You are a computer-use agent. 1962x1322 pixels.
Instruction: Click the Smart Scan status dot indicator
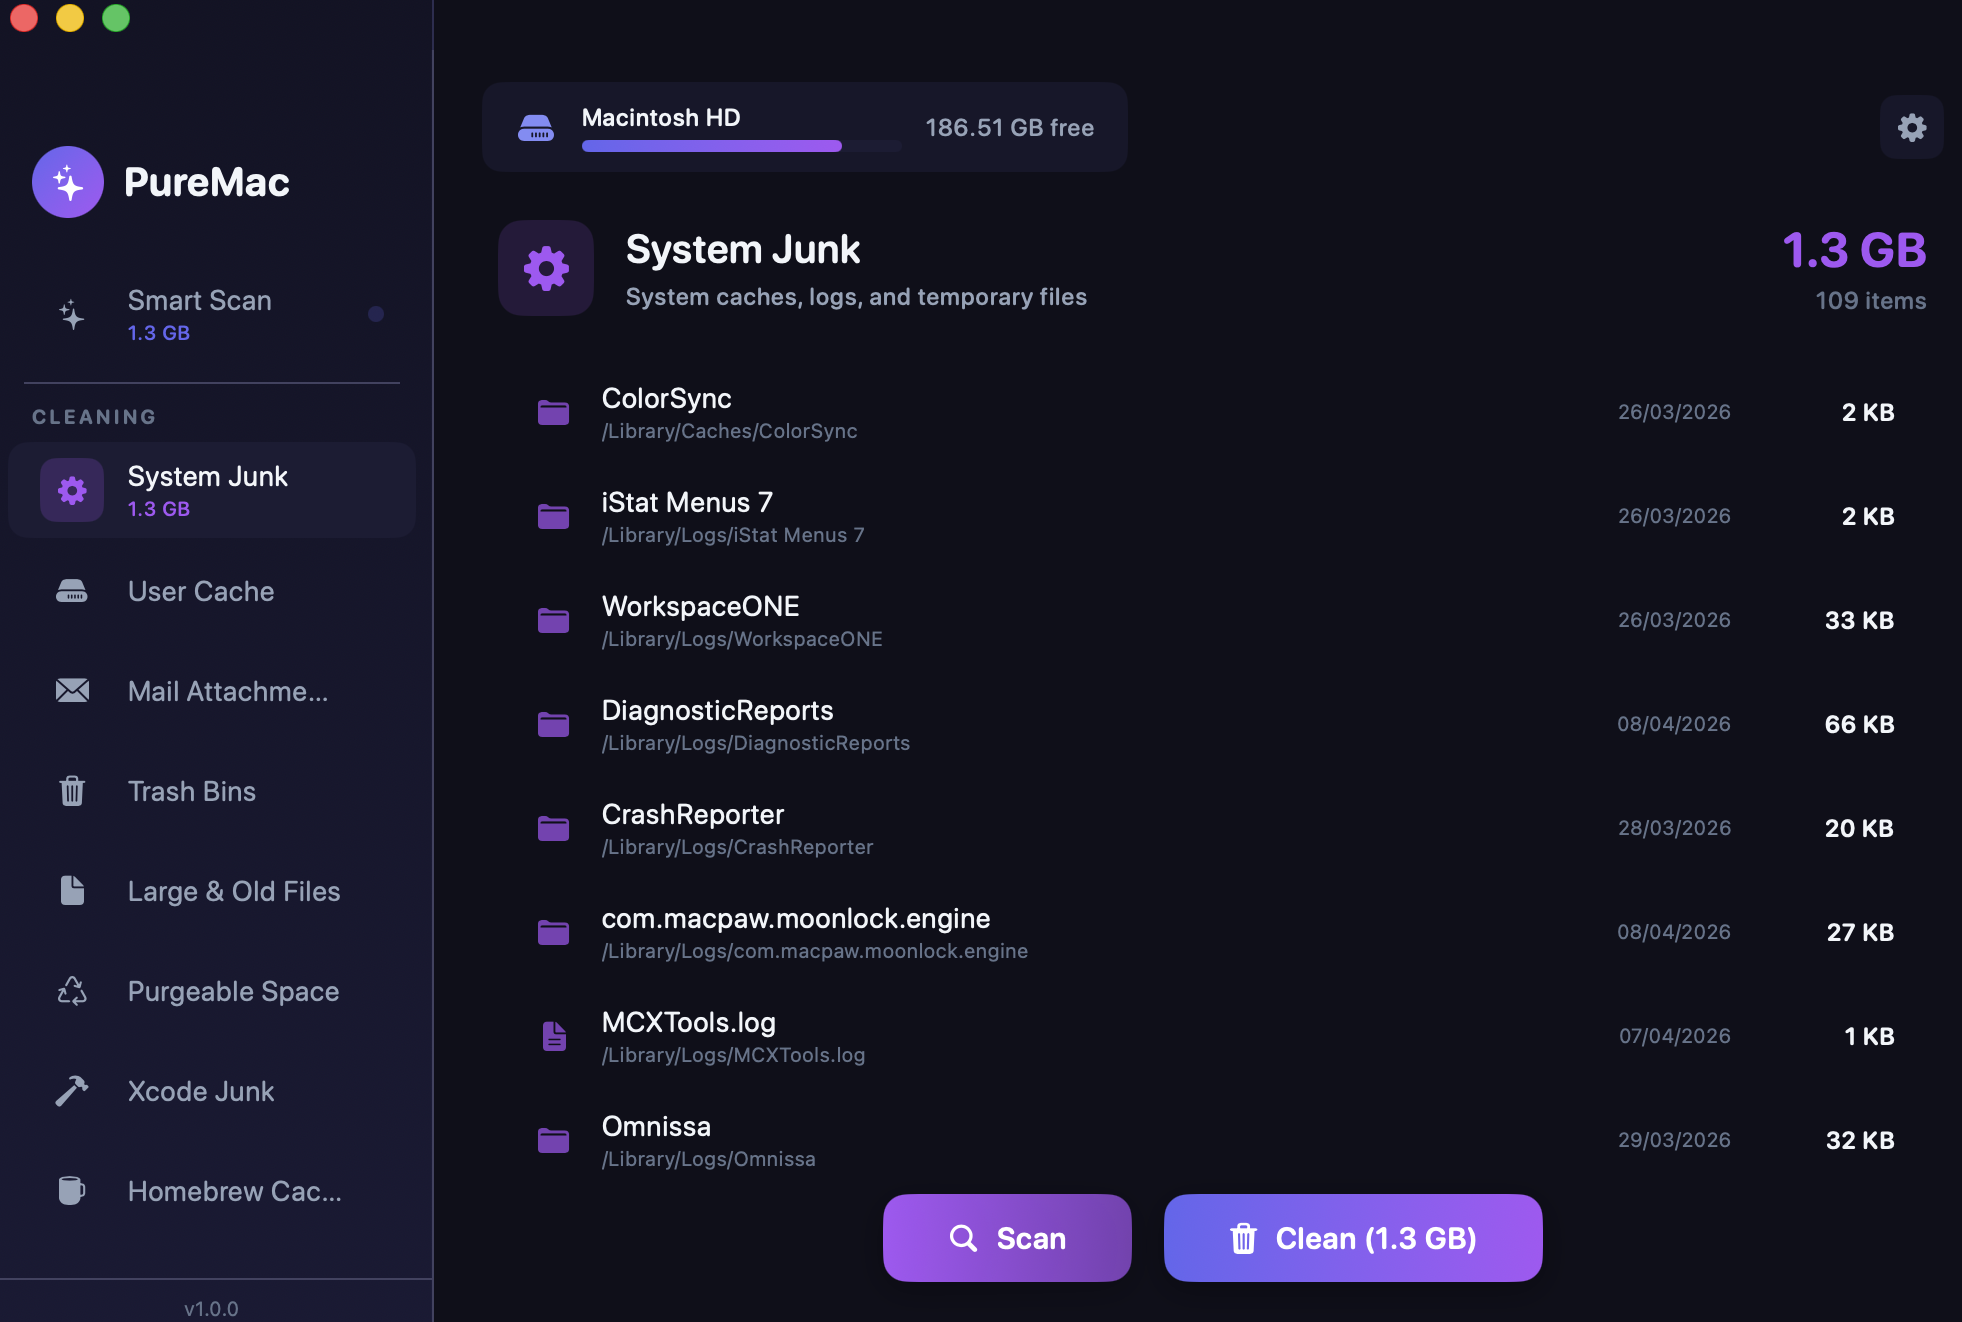coord(376,314)
